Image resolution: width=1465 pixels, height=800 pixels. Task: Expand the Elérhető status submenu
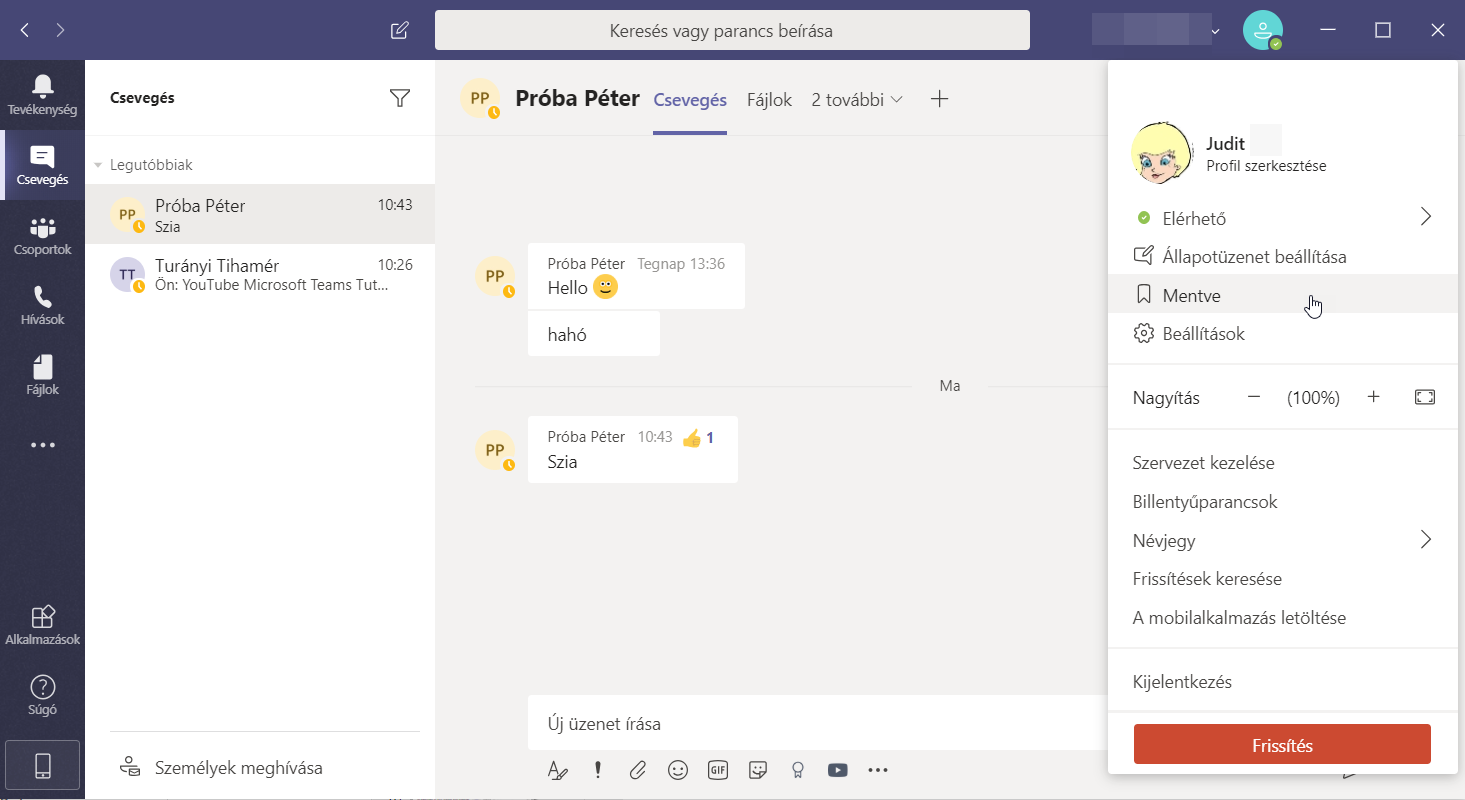(x=1425, y=217)
